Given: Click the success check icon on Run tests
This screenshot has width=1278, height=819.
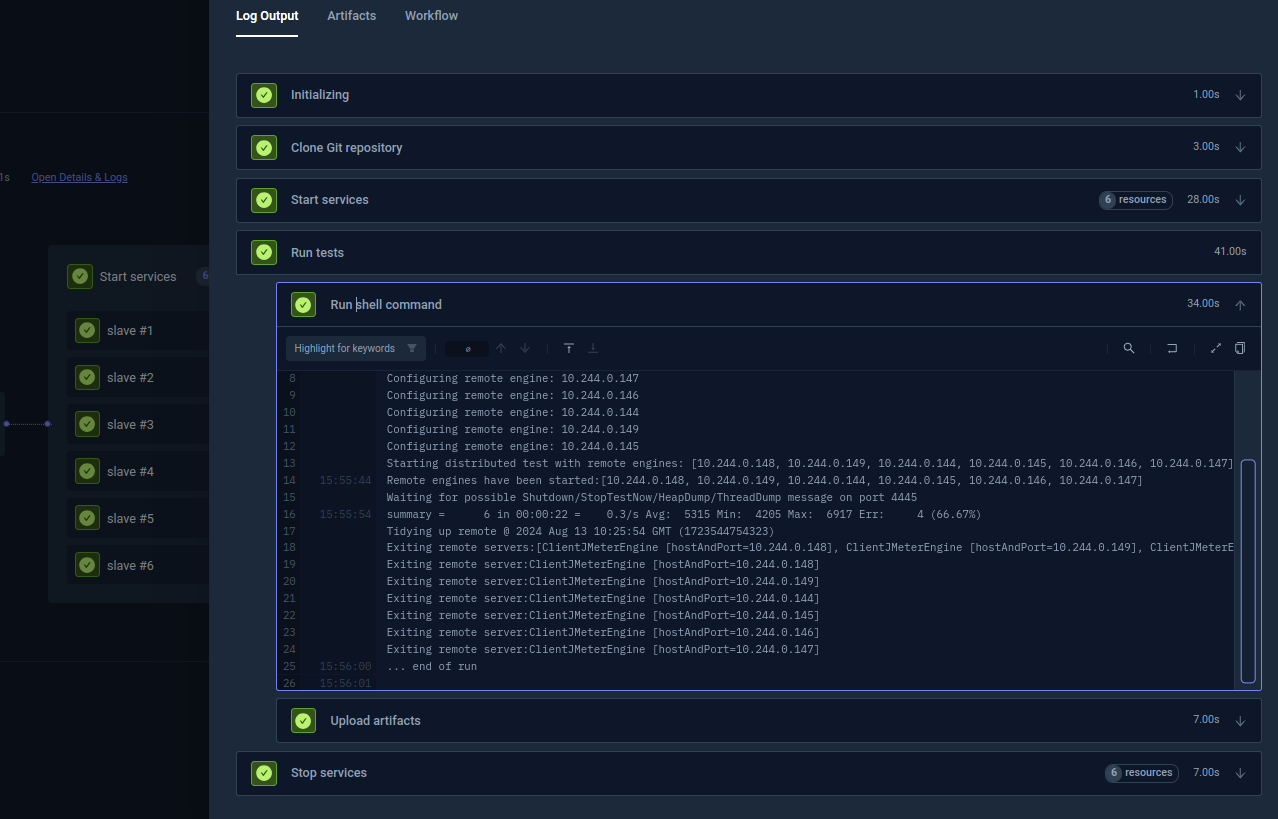Looking at the screenshot, I should coord(263,252).
